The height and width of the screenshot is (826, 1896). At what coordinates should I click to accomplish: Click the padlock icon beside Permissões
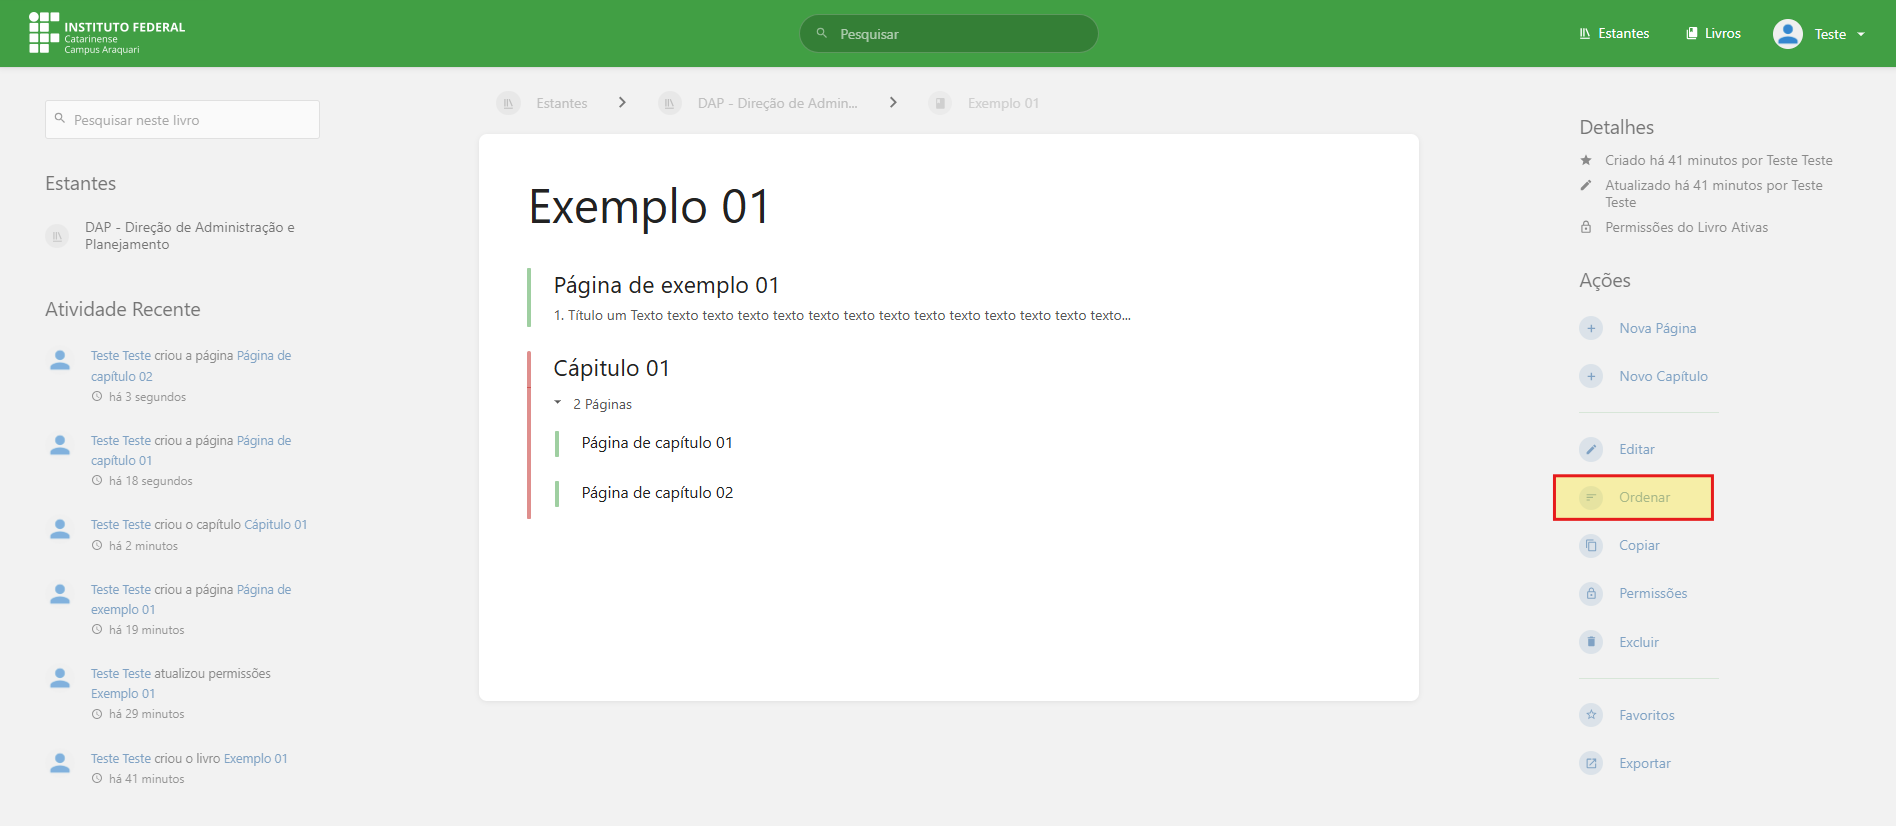click(1590, 593)
